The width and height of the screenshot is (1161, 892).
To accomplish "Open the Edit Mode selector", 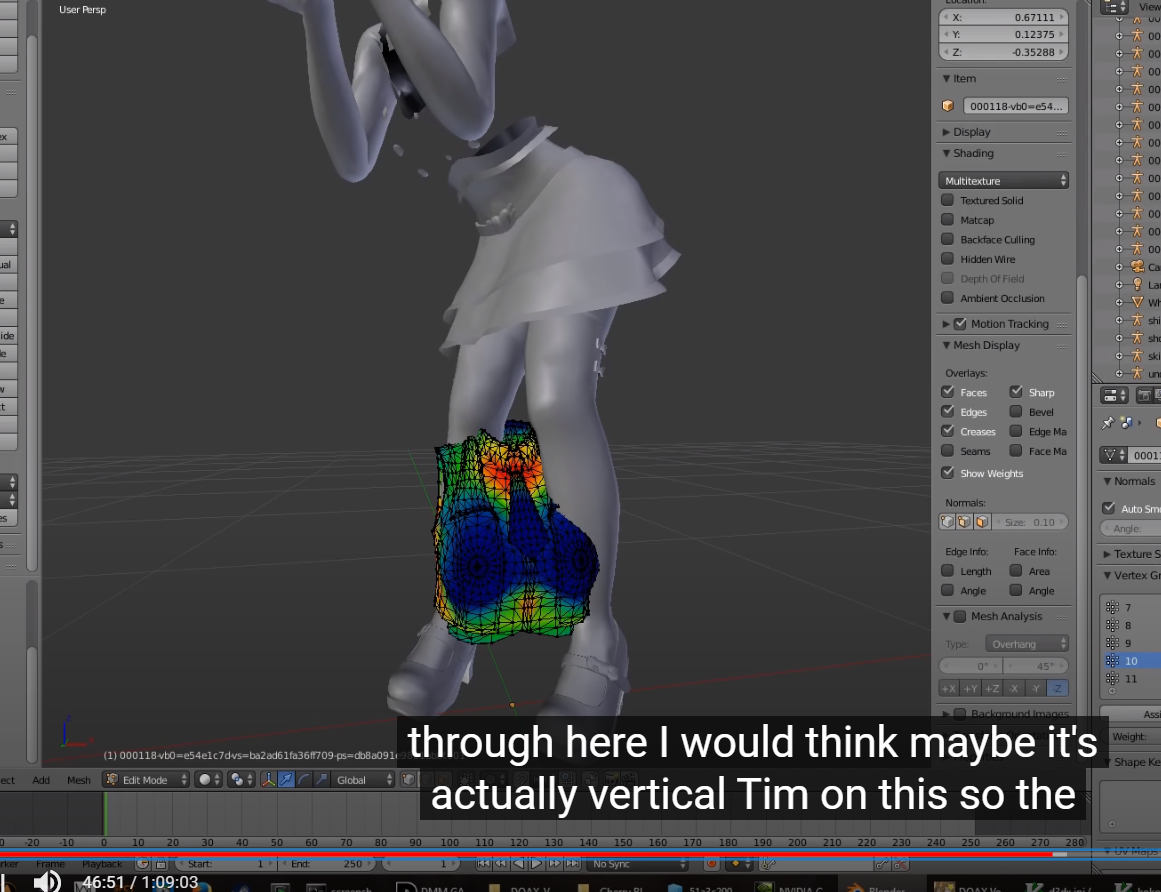I will [x=146, y=779].
